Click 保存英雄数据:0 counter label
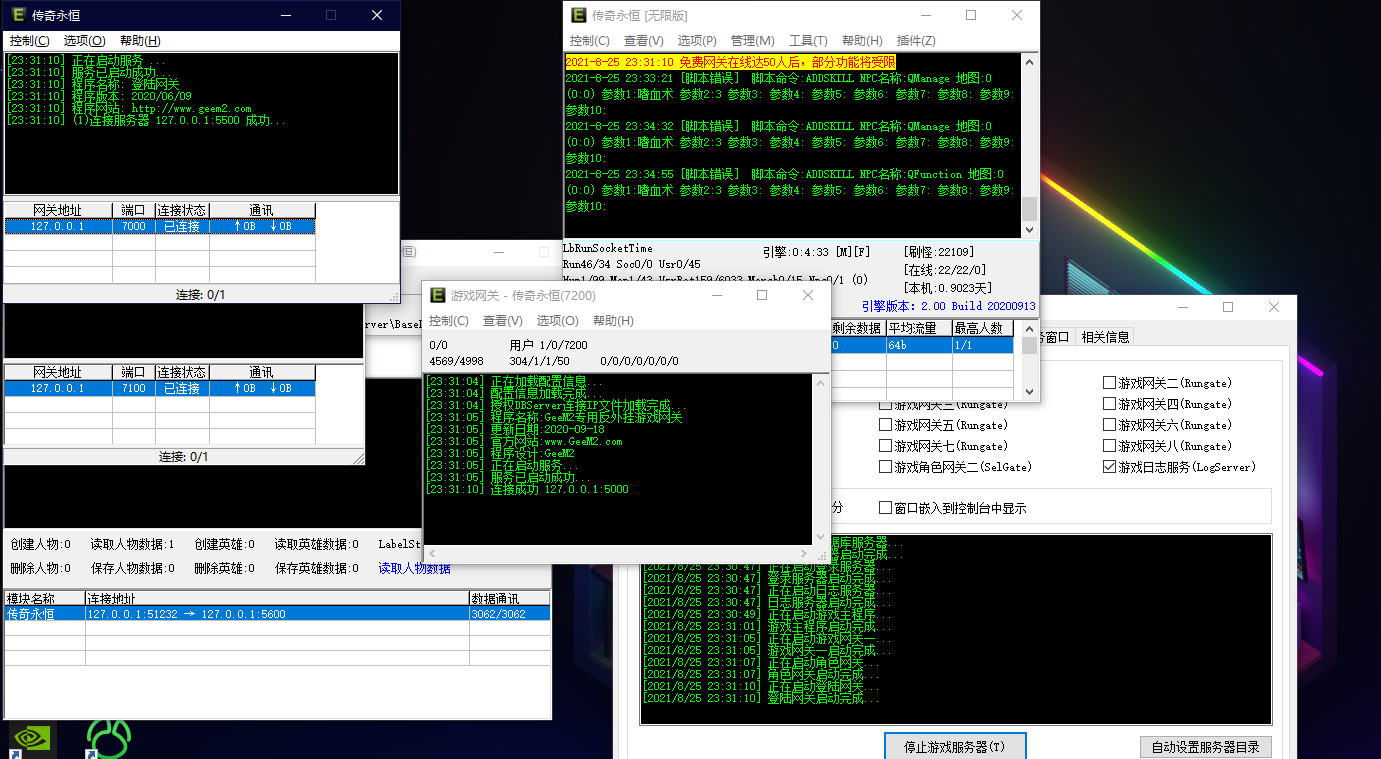Viewport: 1381px width, 759px height. tap(316, 568)
